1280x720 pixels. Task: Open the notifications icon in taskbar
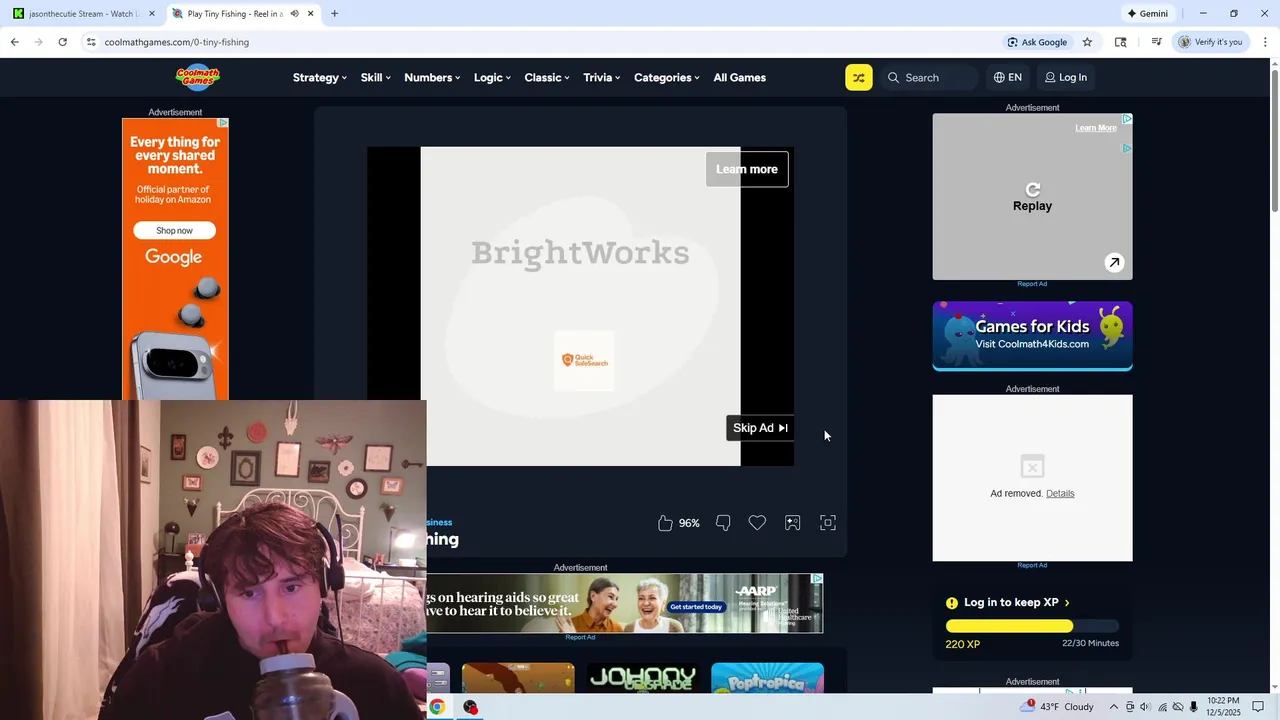click(1258, 707)
